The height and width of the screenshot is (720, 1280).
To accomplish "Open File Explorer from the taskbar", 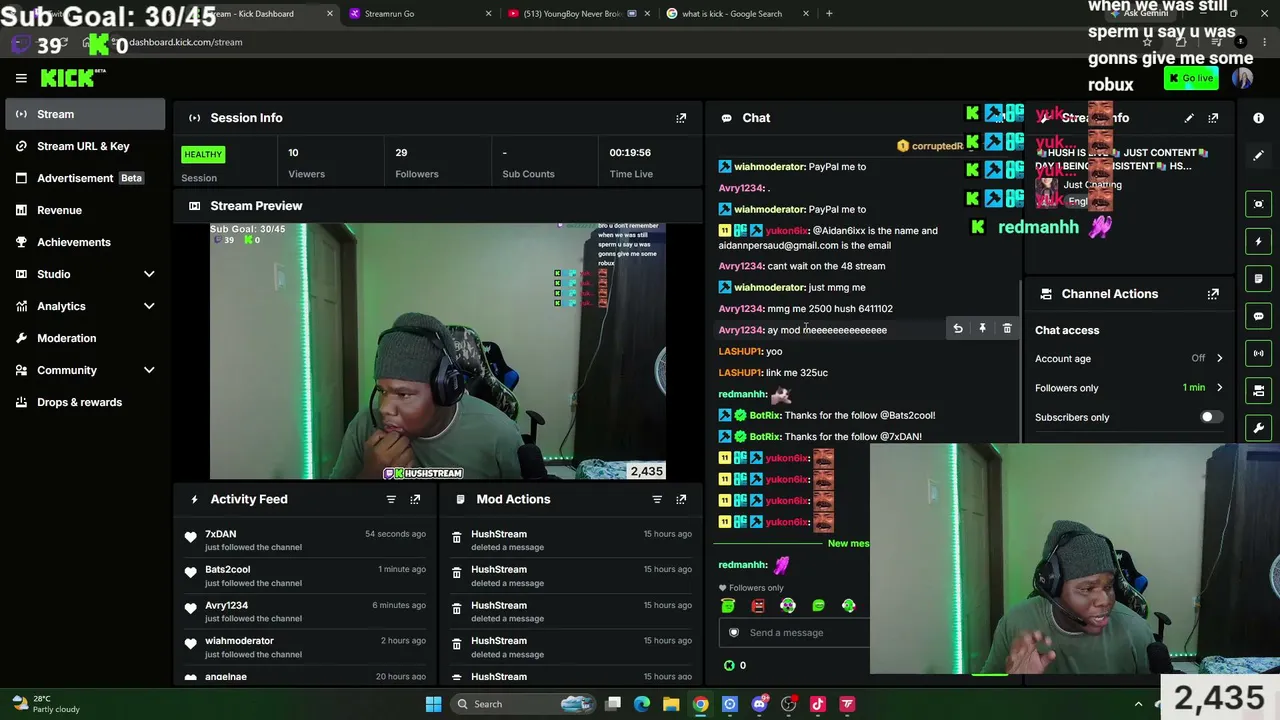I will pyautogui.click(x=671, y=704).
